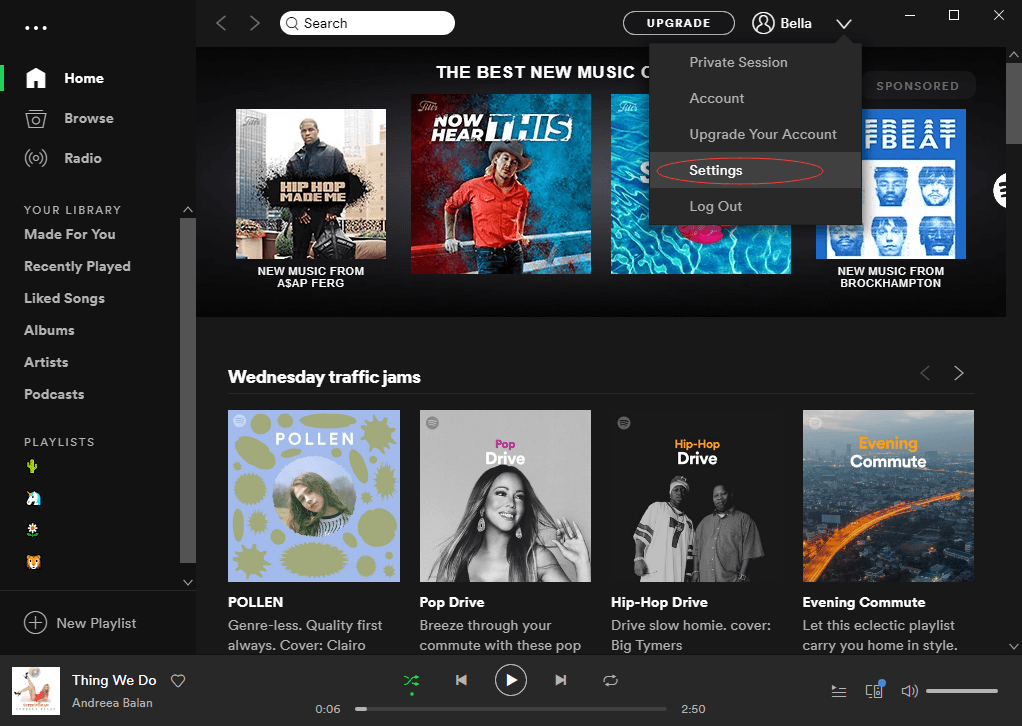Open the Evening Commute playlist cover
Image resolution: width=1022 pixels, height=726 pixels.
(x=888, y=495)
